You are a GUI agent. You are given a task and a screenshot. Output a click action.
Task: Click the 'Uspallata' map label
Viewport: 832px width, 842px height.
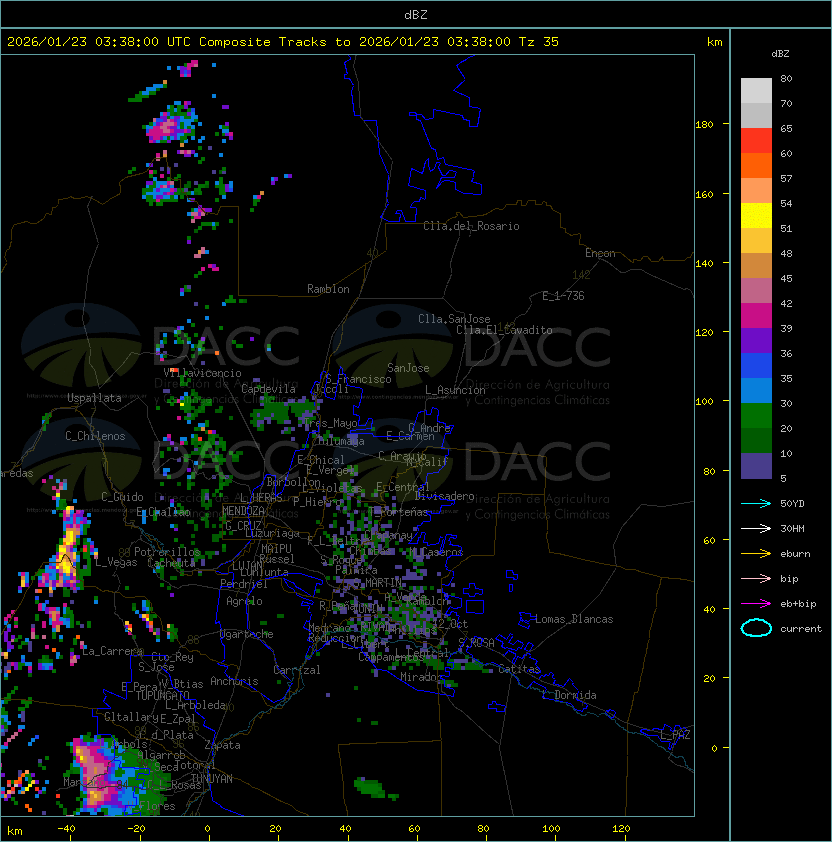point(94,398)
